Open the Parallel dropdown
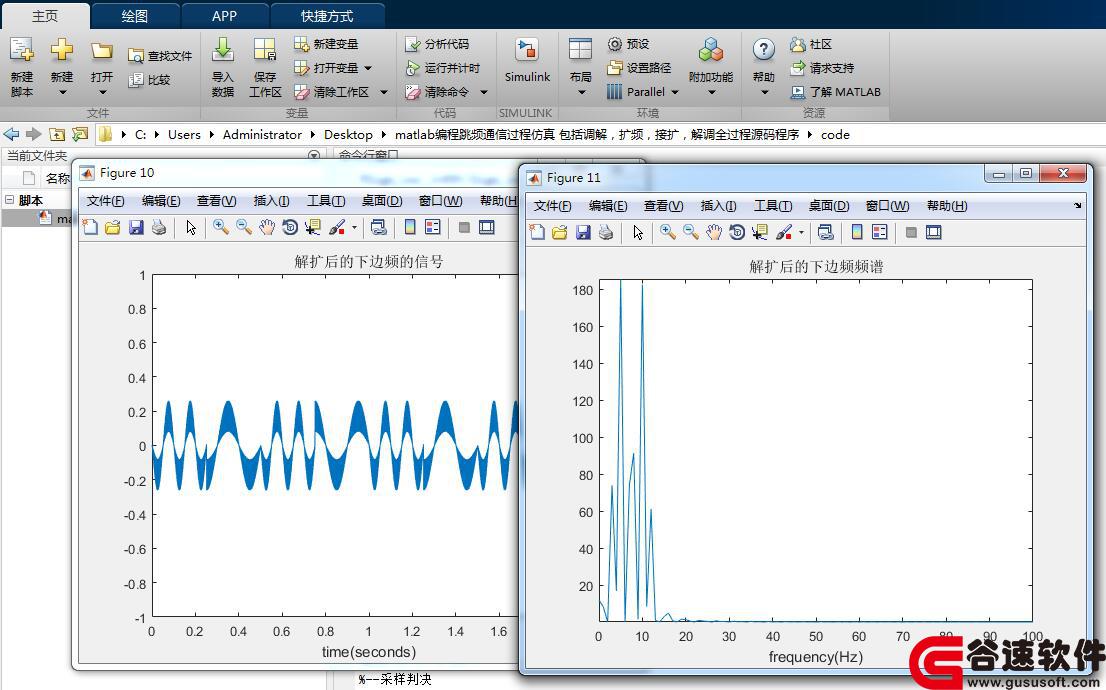Image resolution: width=1106 pixels, height=690 pixels. click(675, 92)
